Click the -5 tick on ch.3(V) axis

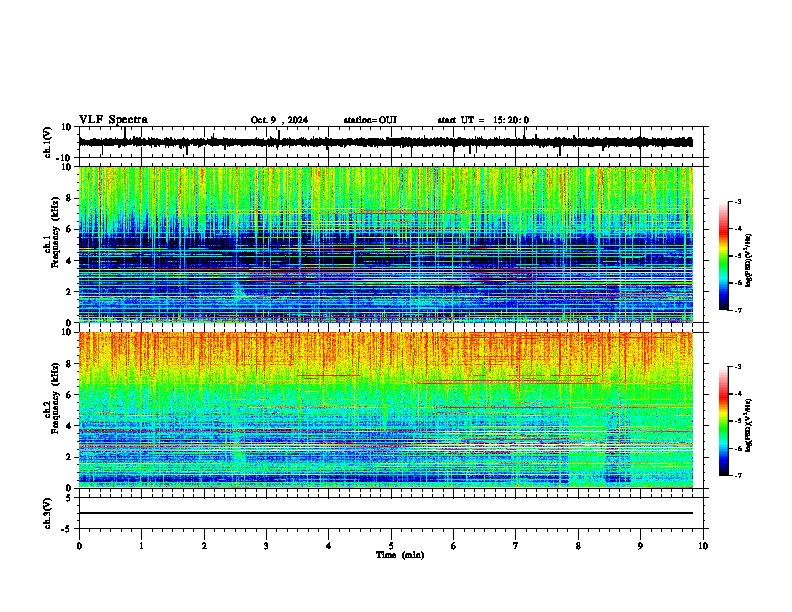coord(68,529)
